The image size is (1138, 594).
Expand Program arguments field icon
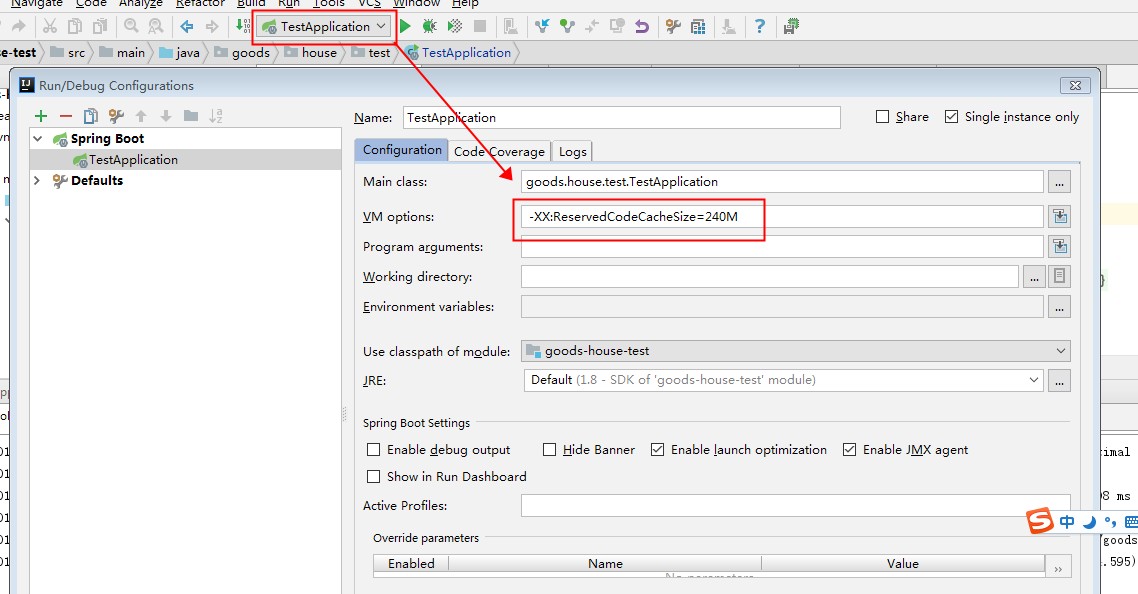pyautogui.click(x=1060, y=247)
